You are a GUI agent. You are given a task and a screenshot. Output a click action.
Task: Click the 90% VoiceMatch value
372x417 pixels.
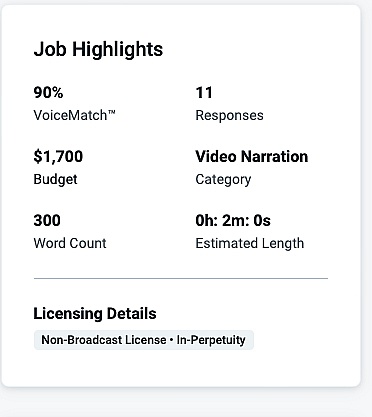coord(48,92)
